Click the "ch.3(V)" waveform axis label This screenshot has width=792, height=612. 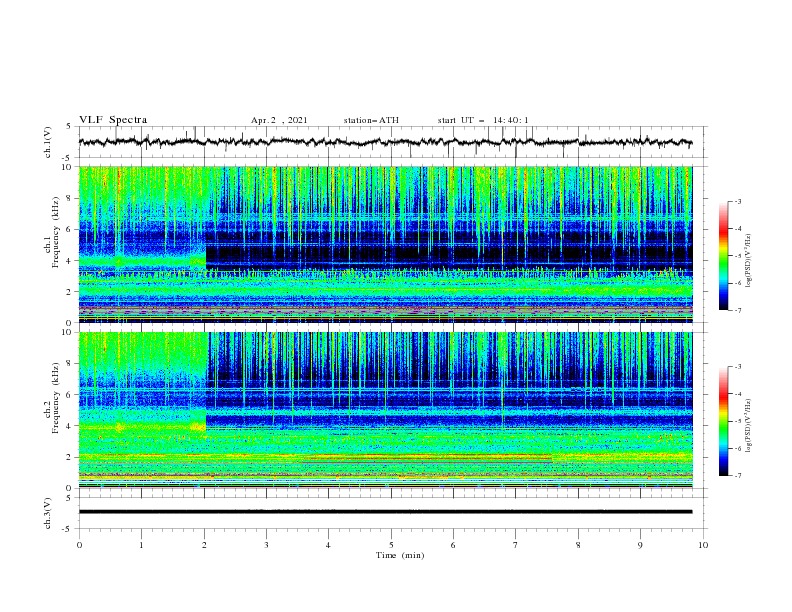48,513
